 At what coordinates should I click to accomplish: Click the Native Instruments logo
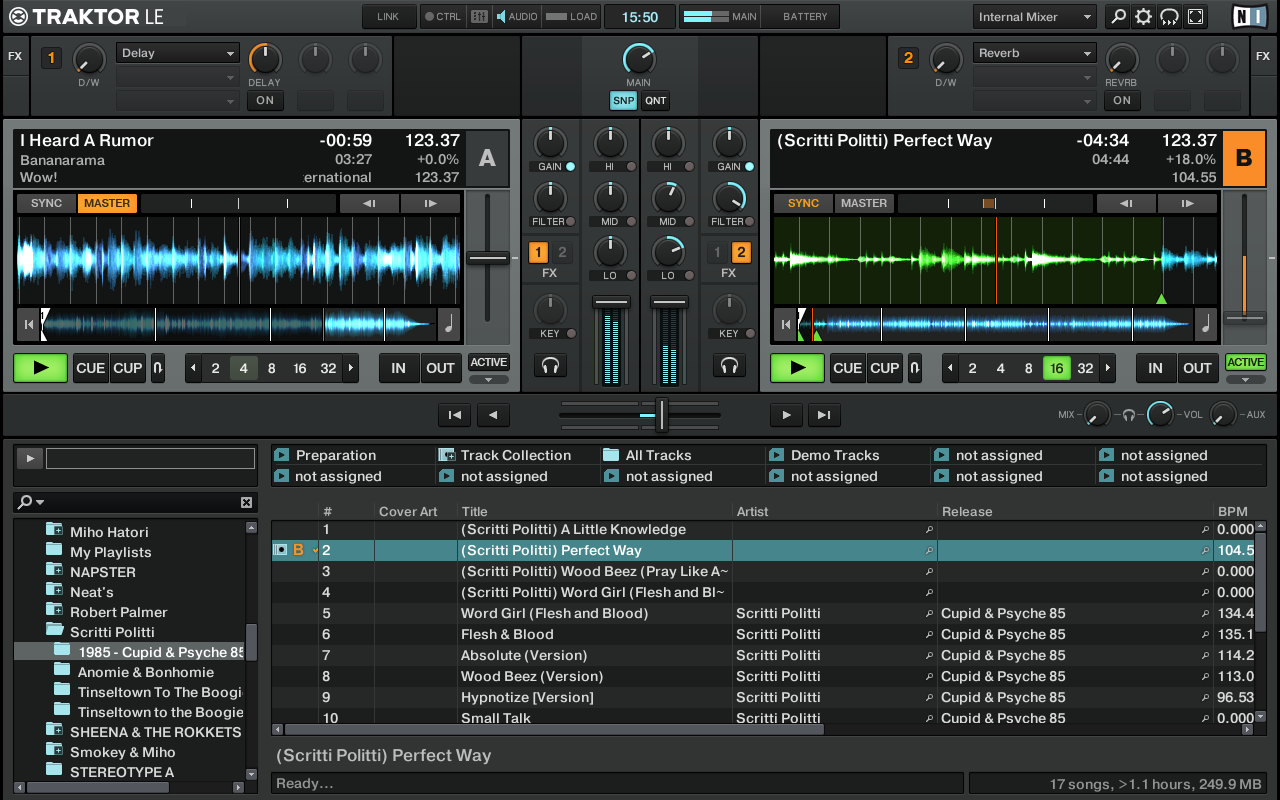[1247, 16]
